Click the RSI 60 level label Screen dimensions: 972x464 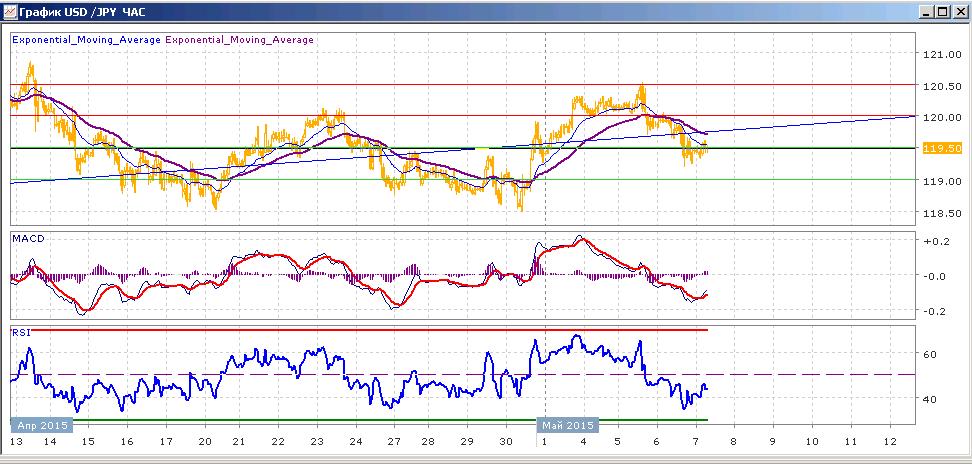(928, 354)
